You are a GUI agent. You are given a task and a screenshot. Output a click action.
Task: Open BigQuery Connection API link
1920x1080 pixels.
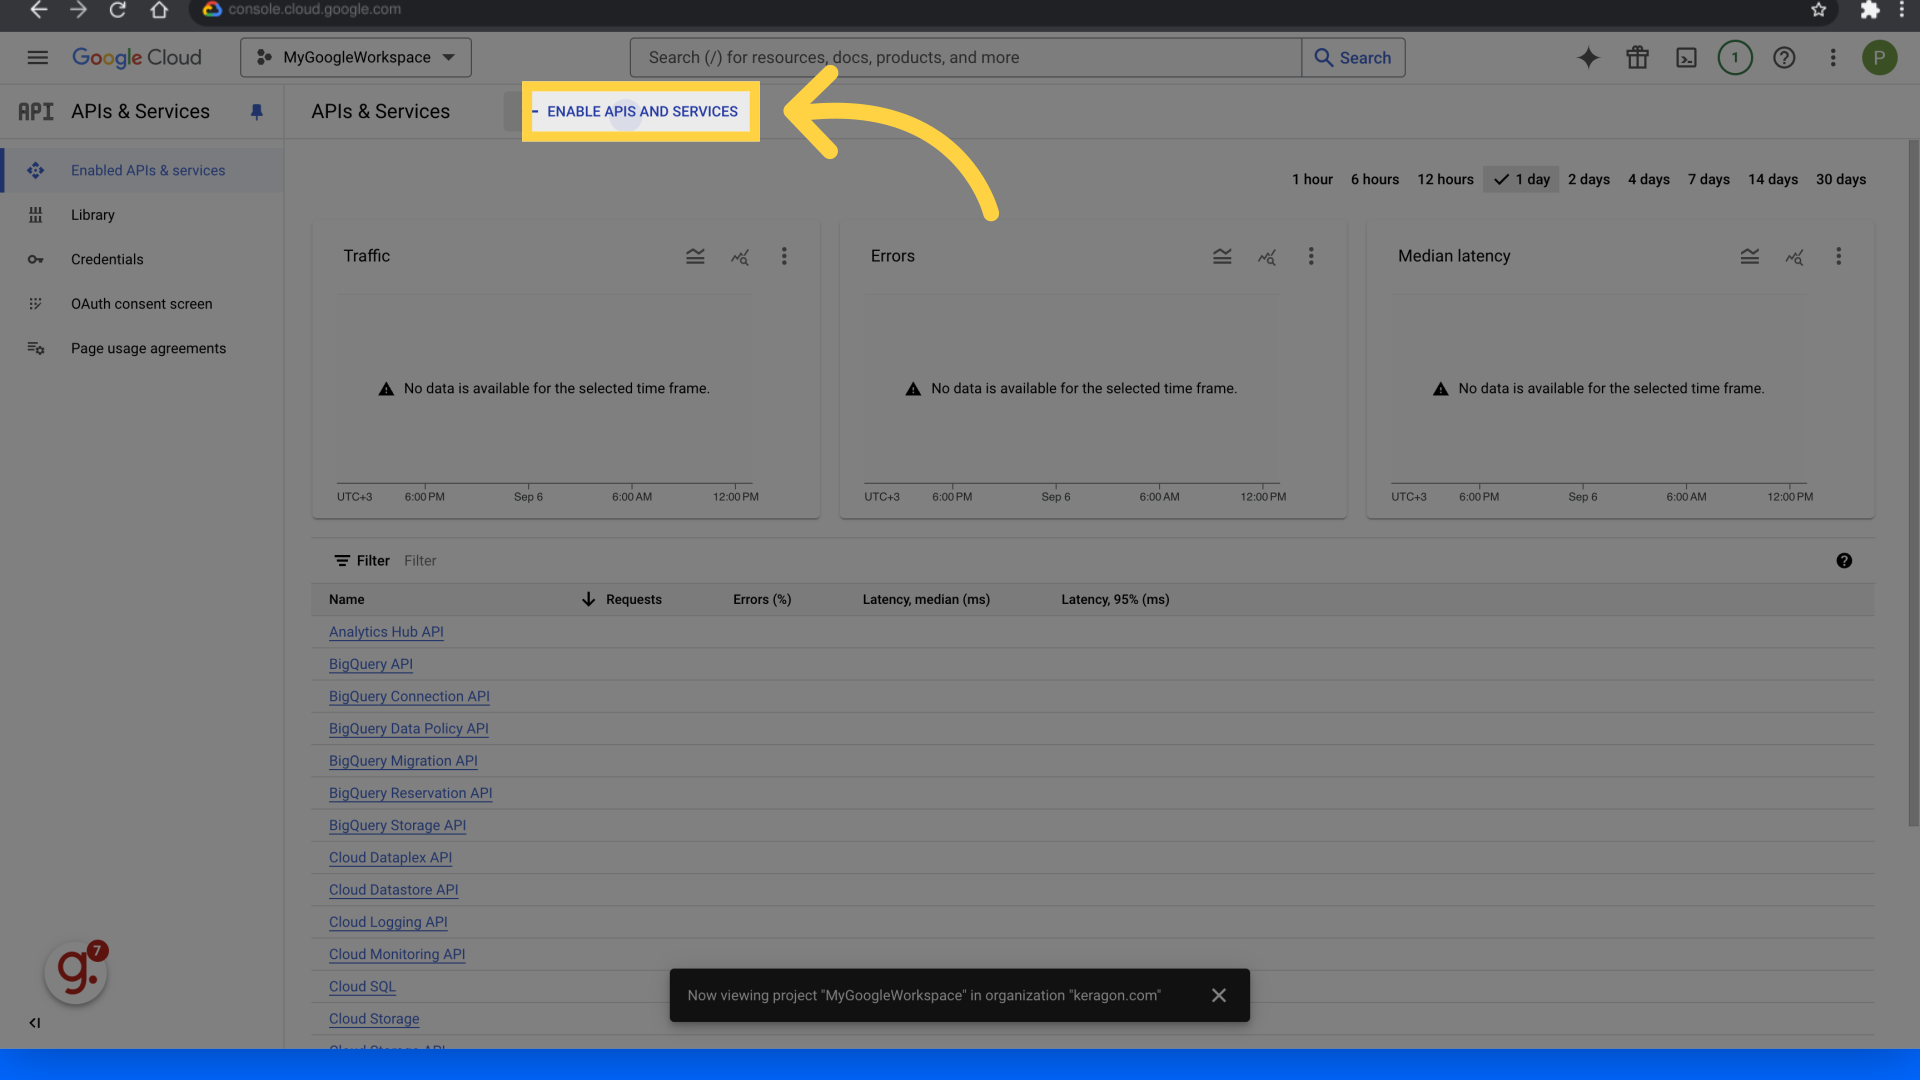(x=409, y=696)
